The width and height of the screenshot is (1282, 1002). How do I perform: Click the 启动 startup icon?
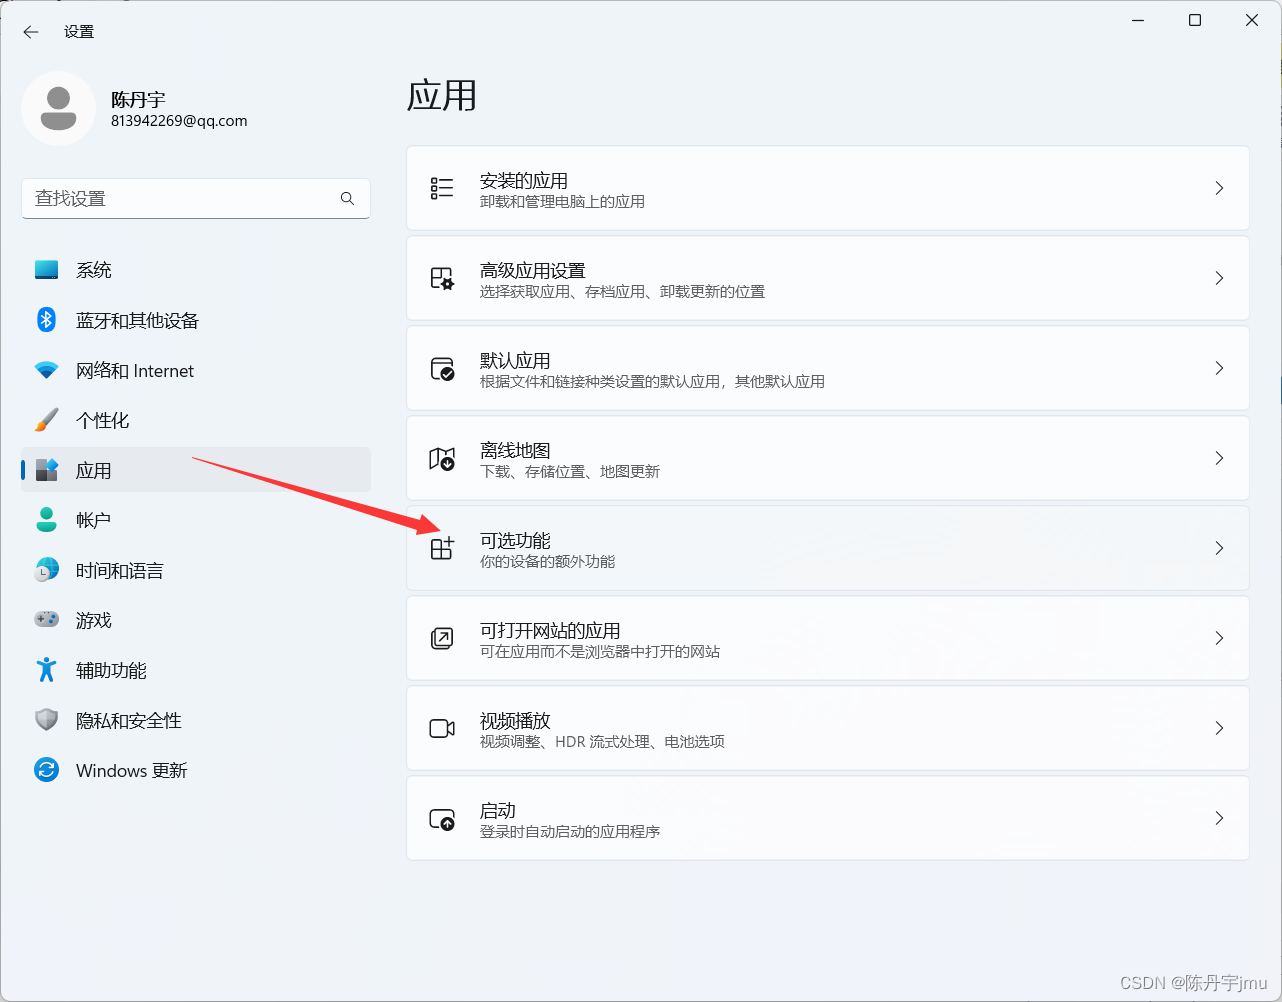tap(442, 819)
